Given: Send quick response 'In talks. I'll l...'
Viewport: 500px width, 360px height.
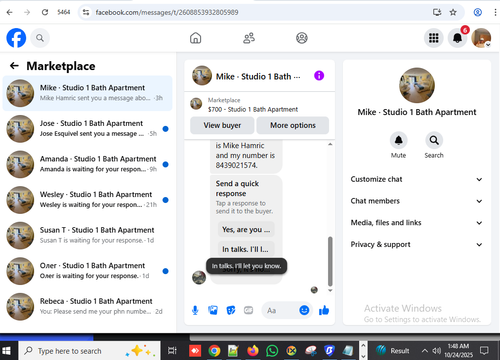Looking at the screenshot, I should coord(246,249).
